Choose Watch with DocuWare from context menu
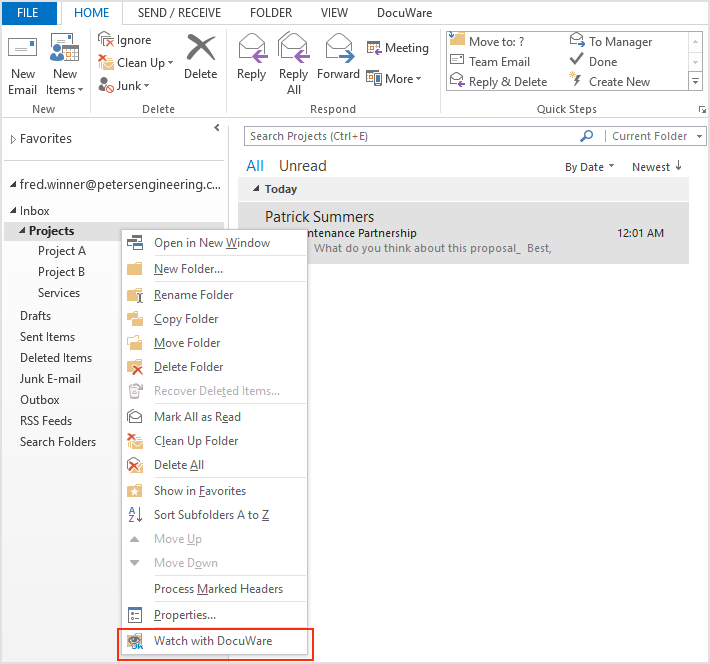This screenshot has width=710, height=664. [212, 641]
